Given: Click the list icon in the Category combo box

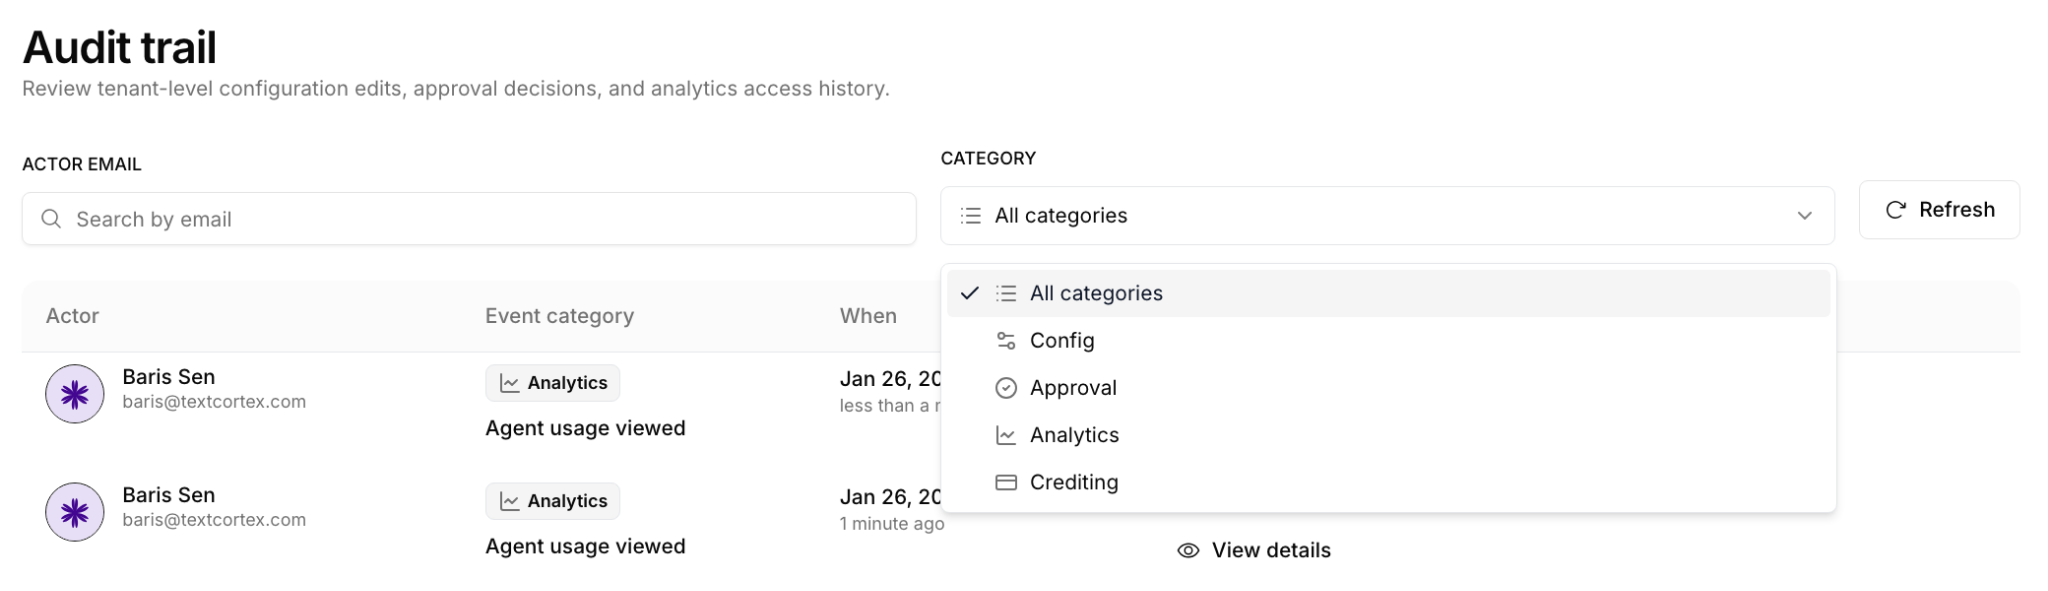Looking at the screenshot, I should click(x=970, y=215).
